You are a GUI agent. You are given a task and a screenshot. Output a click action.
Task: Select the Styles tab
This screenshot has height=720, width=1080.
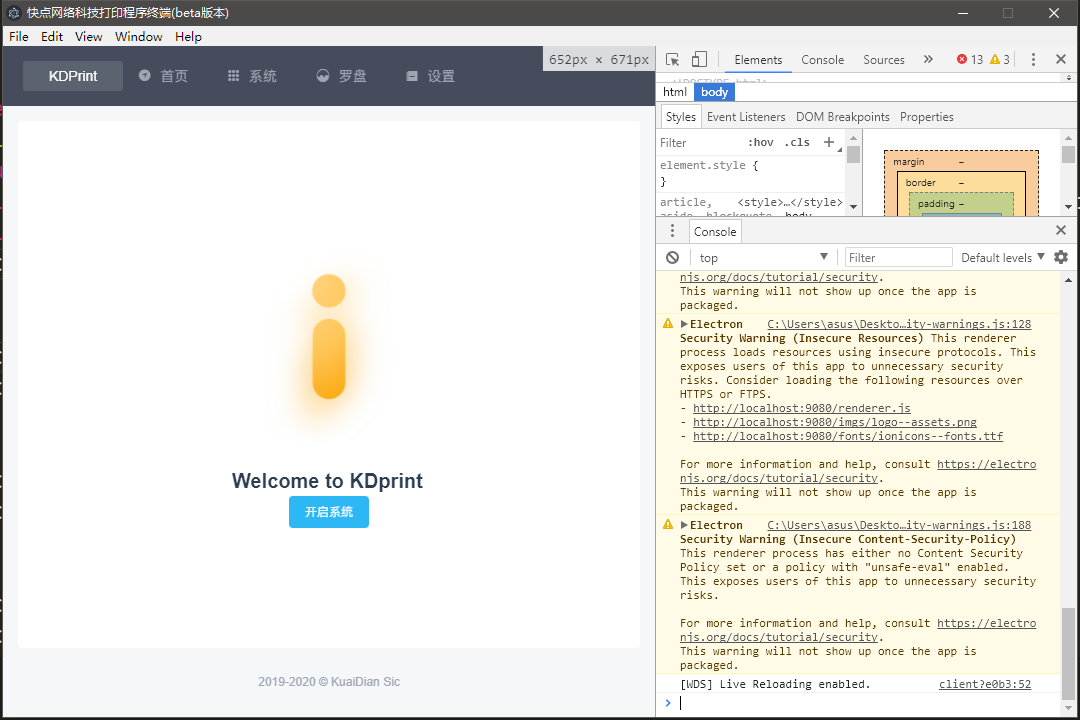[681, 116]
